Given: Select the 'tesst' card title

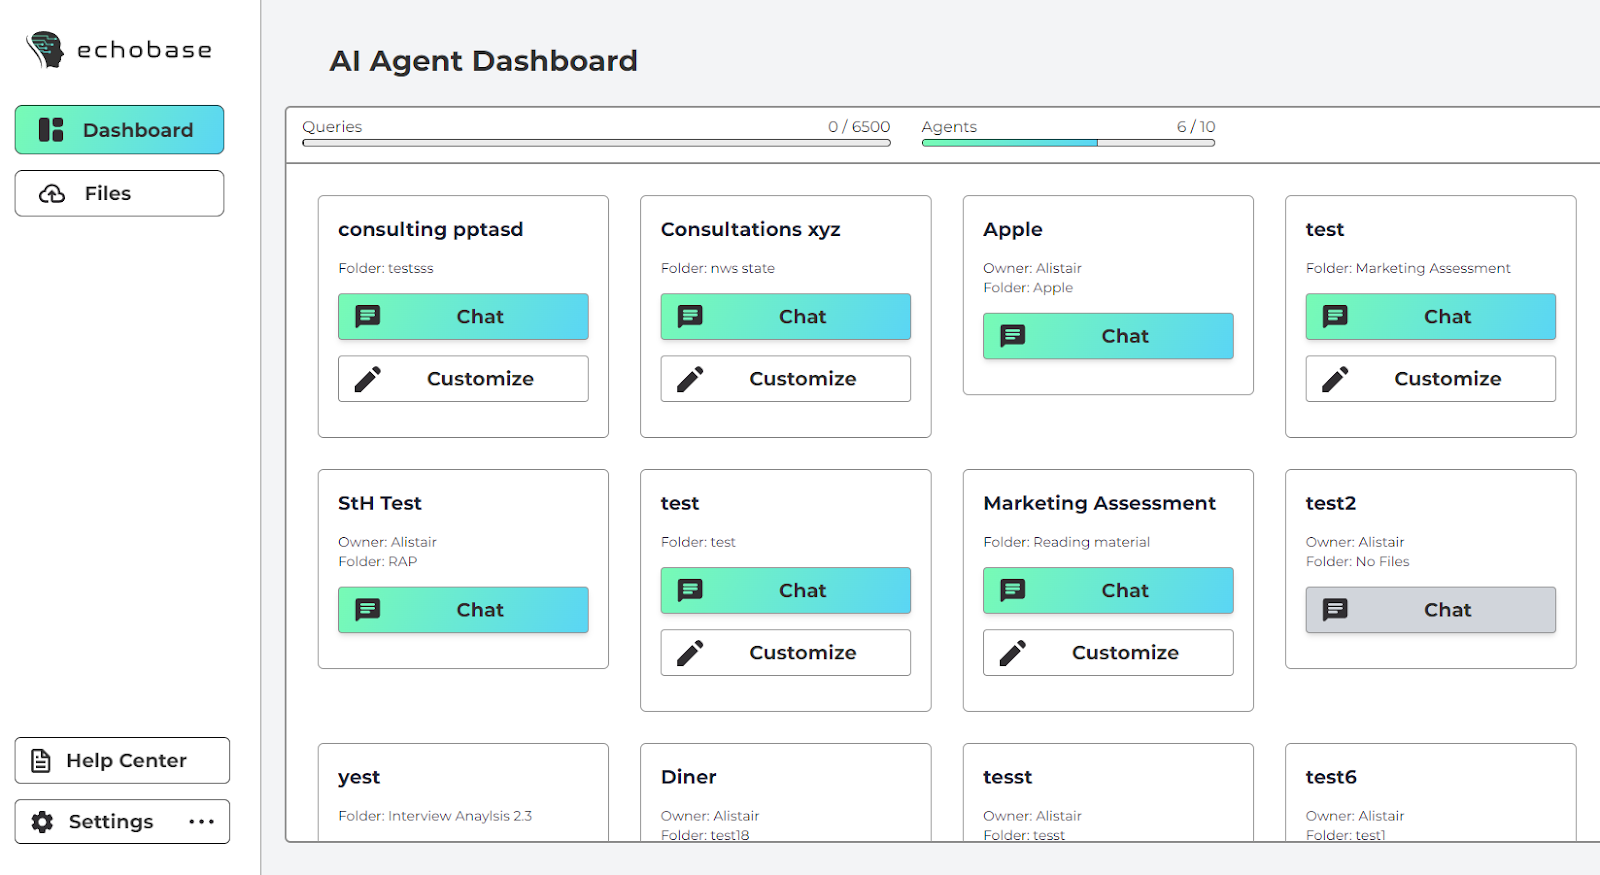Looking at the screenshot, I should [1007, 778].
